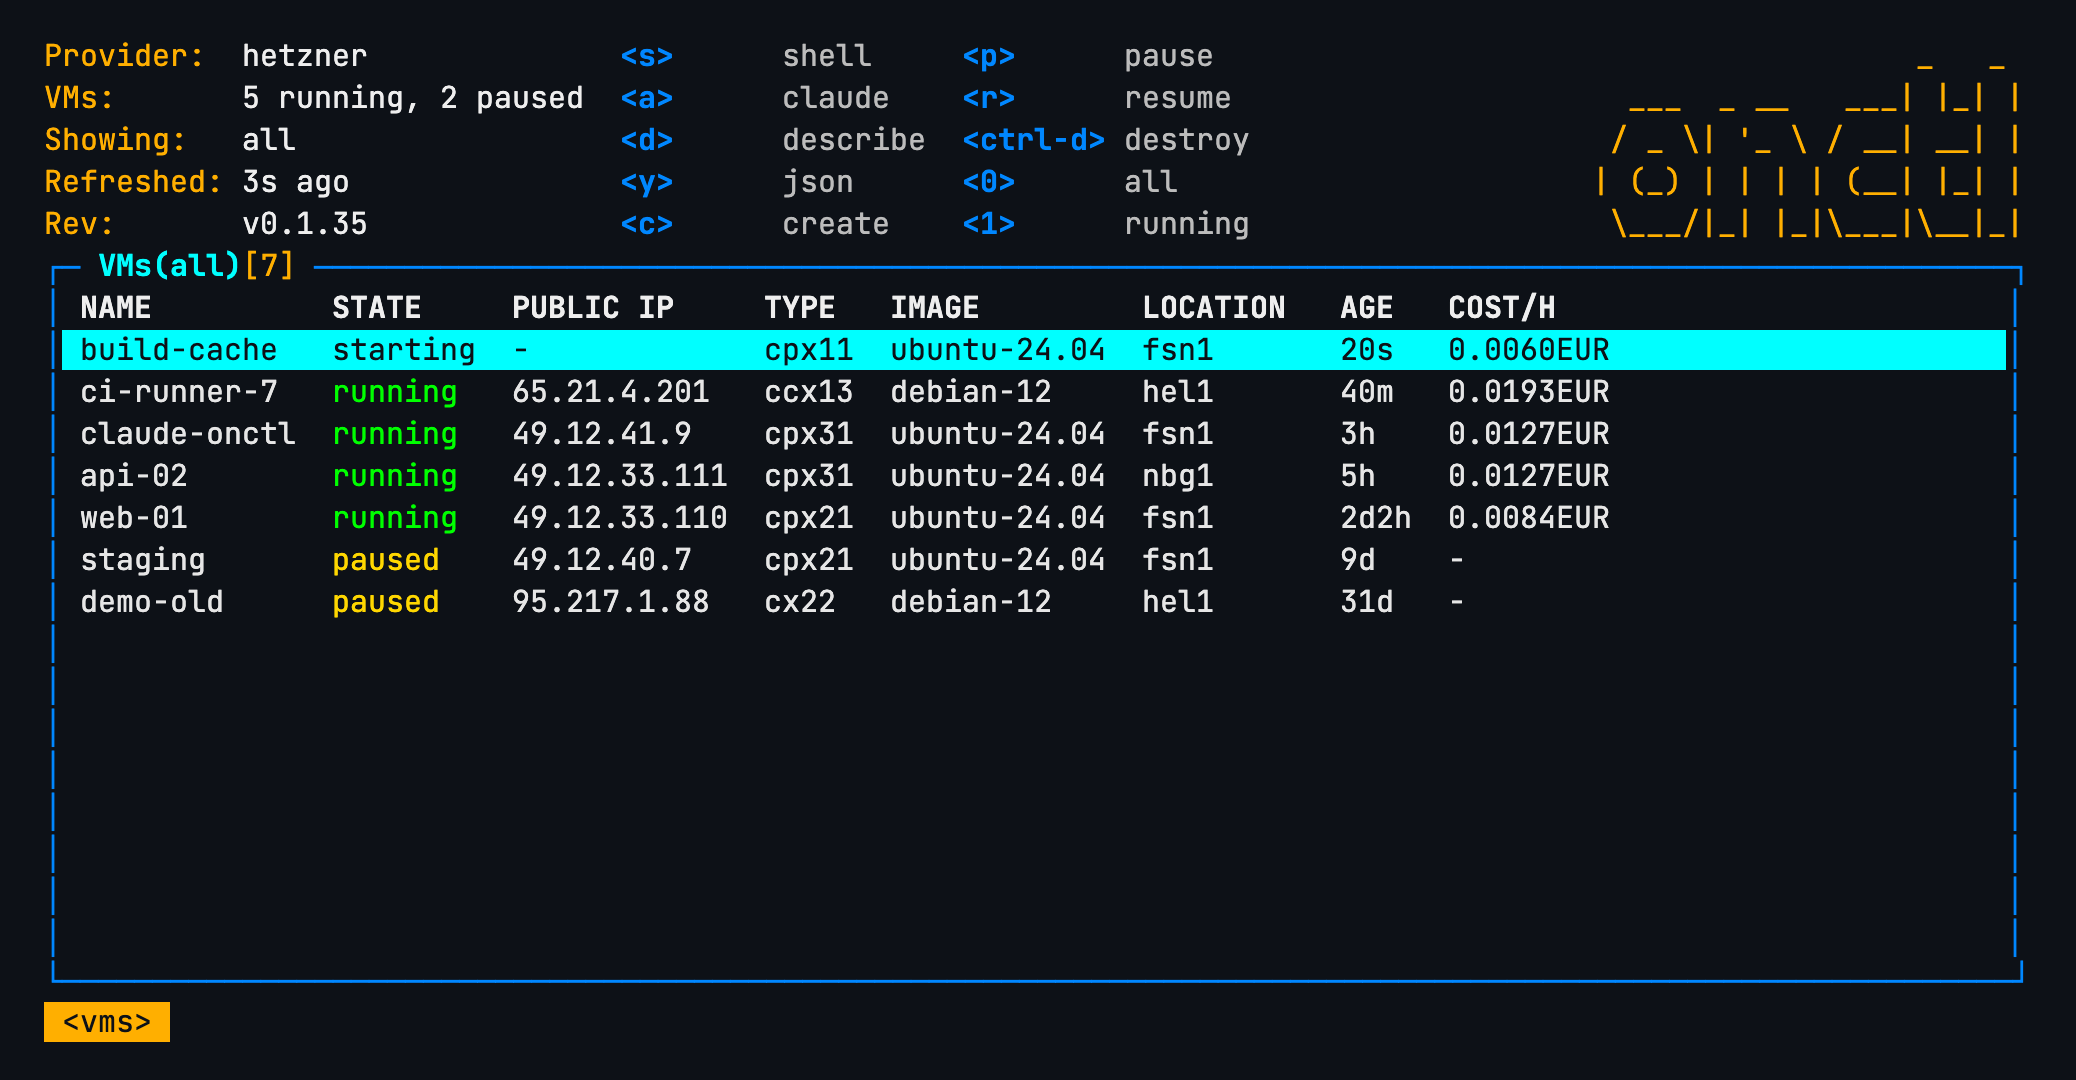Click the nbg1 location cell
Viewport: 2076px width, 1080px height.
click(x=1177, y=476)
